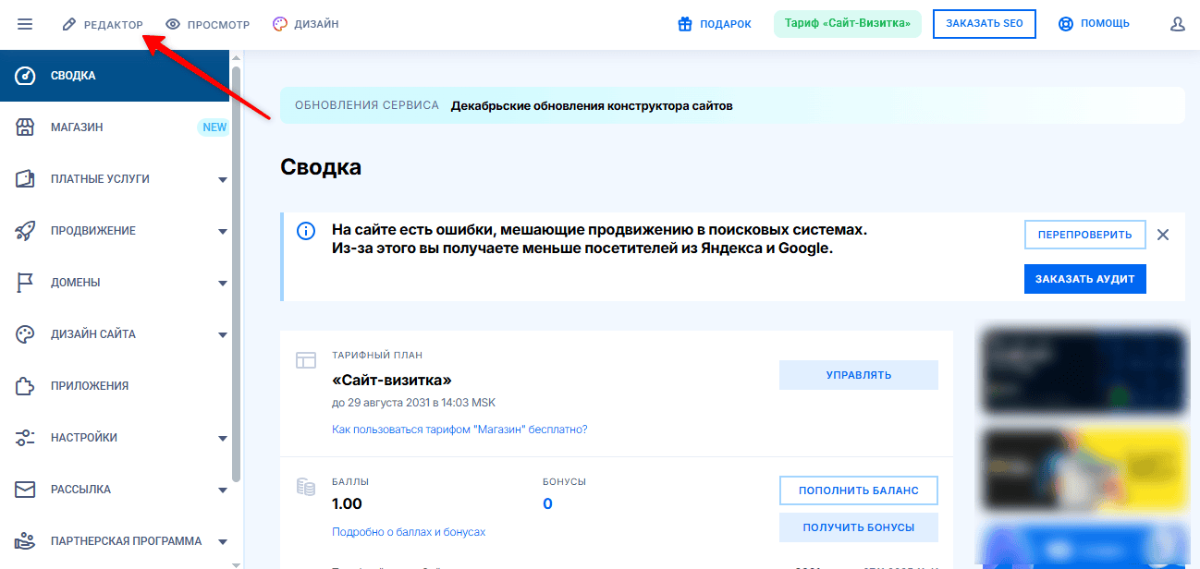Click the Управлять button
The width and height of the screenshot is (1200, 569).
coord(858,375)
